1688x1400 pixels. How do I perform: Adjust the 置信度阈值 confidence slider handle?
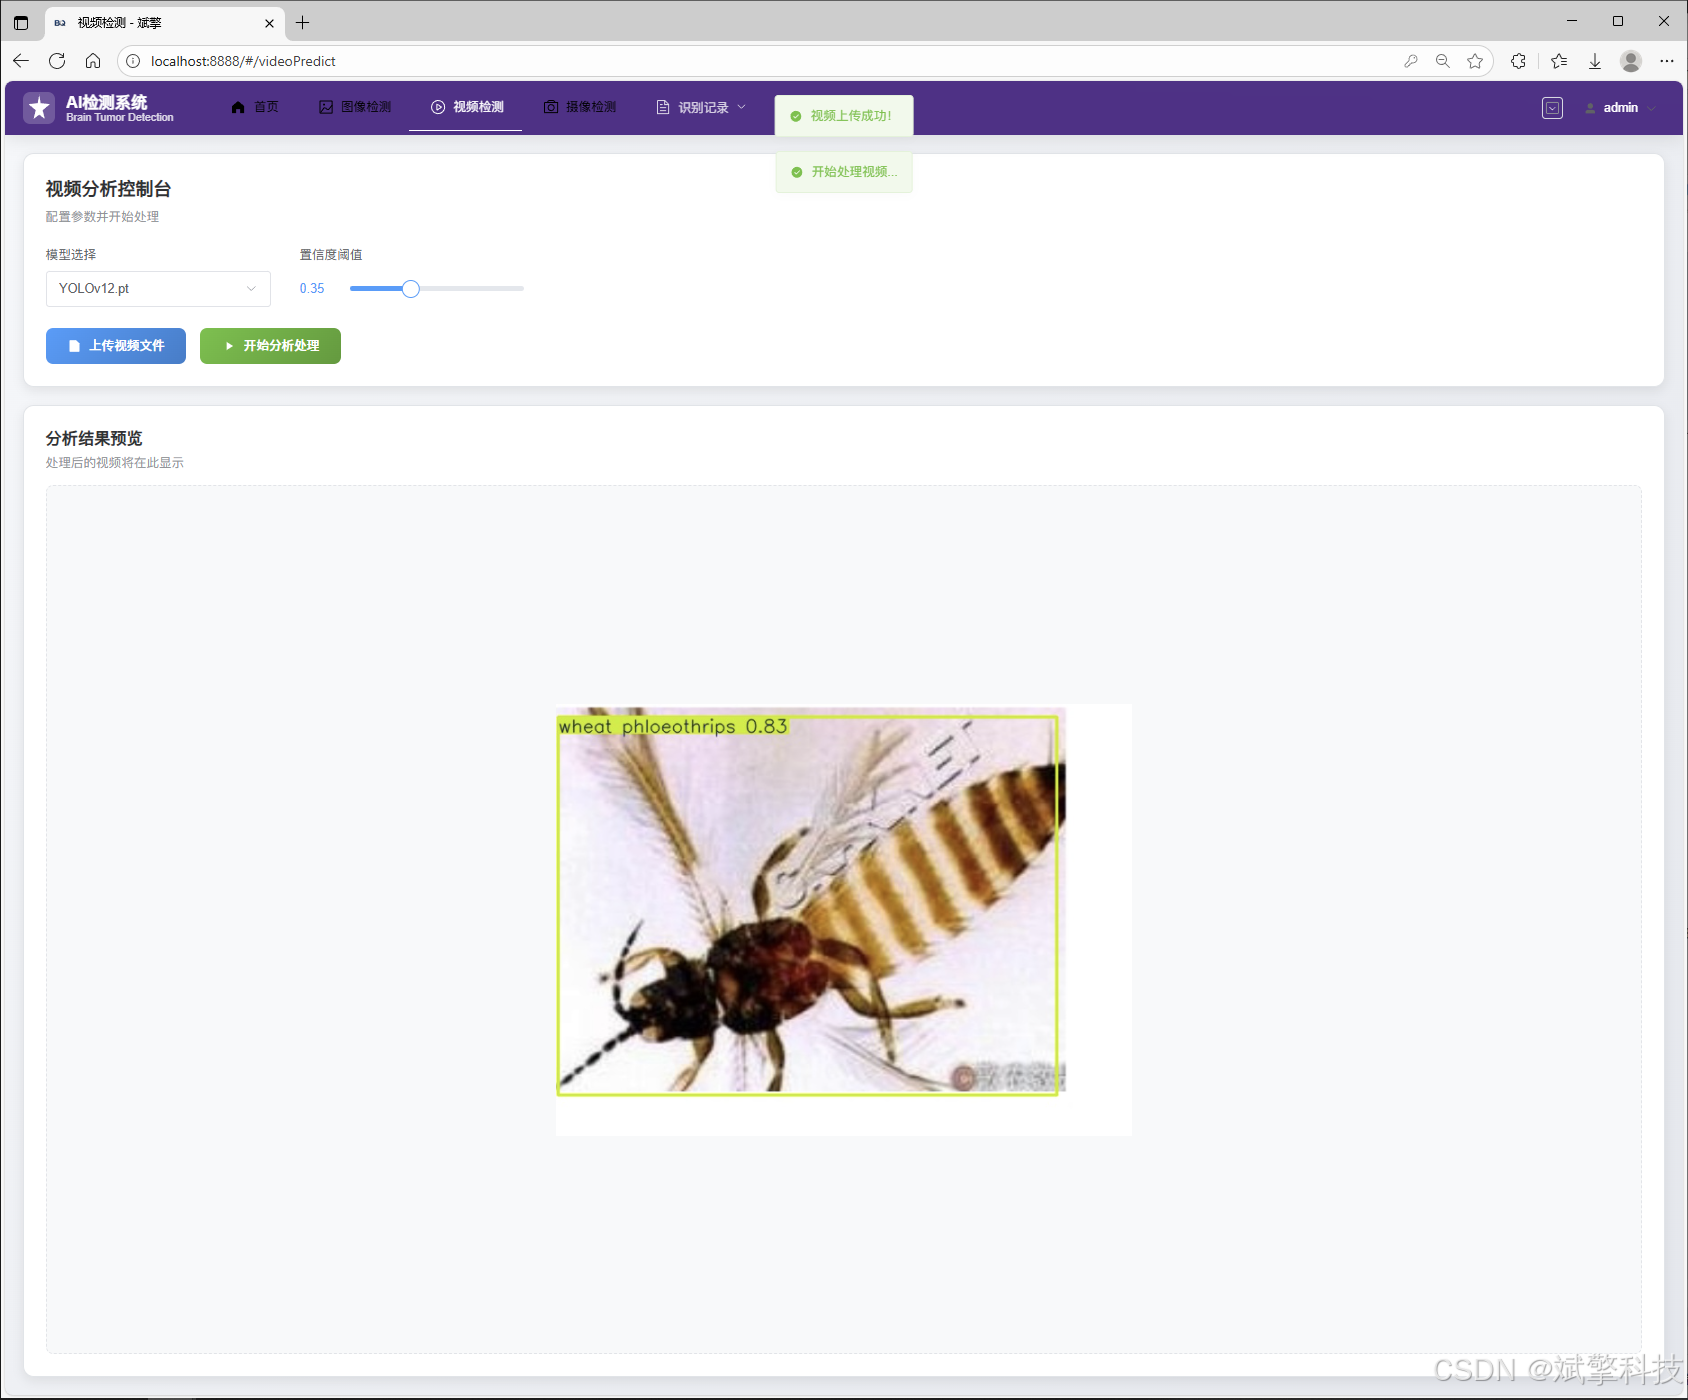[x=410, y=289]
